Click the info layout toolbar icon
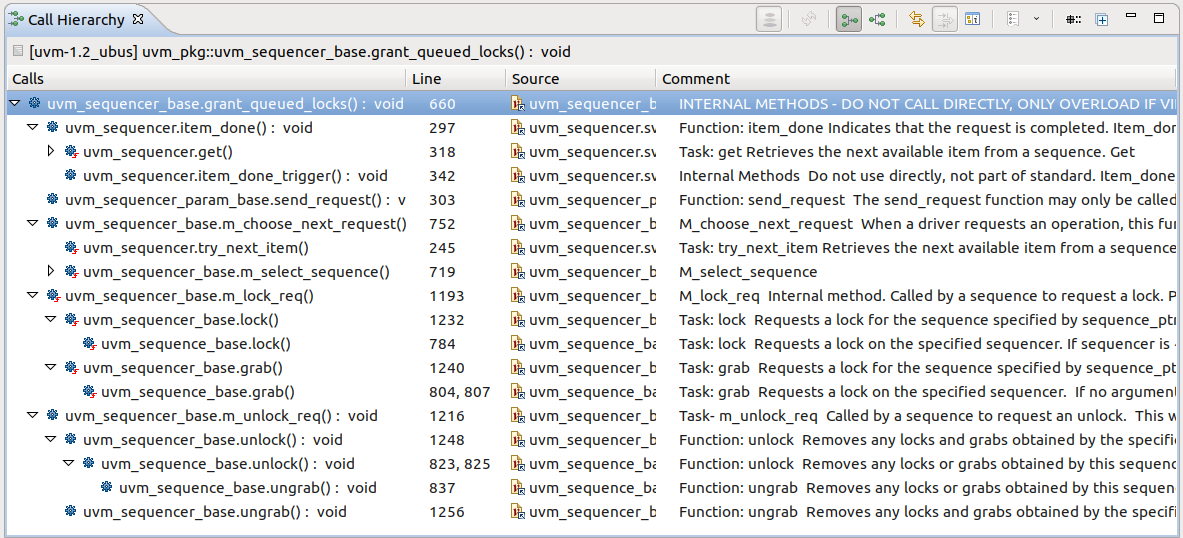The image size is (1183, 538). coord(971,19)
